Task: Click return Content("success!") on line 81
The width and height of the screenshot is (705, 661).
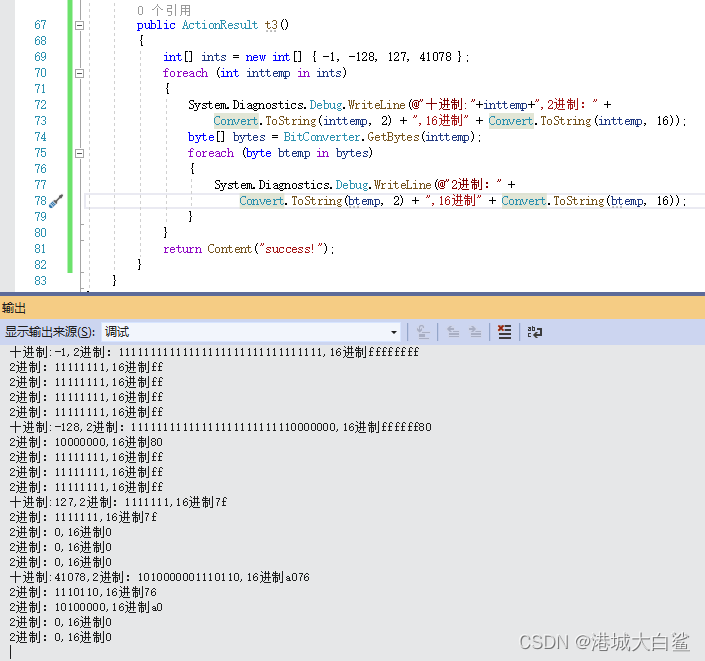Action: (249, 249)
